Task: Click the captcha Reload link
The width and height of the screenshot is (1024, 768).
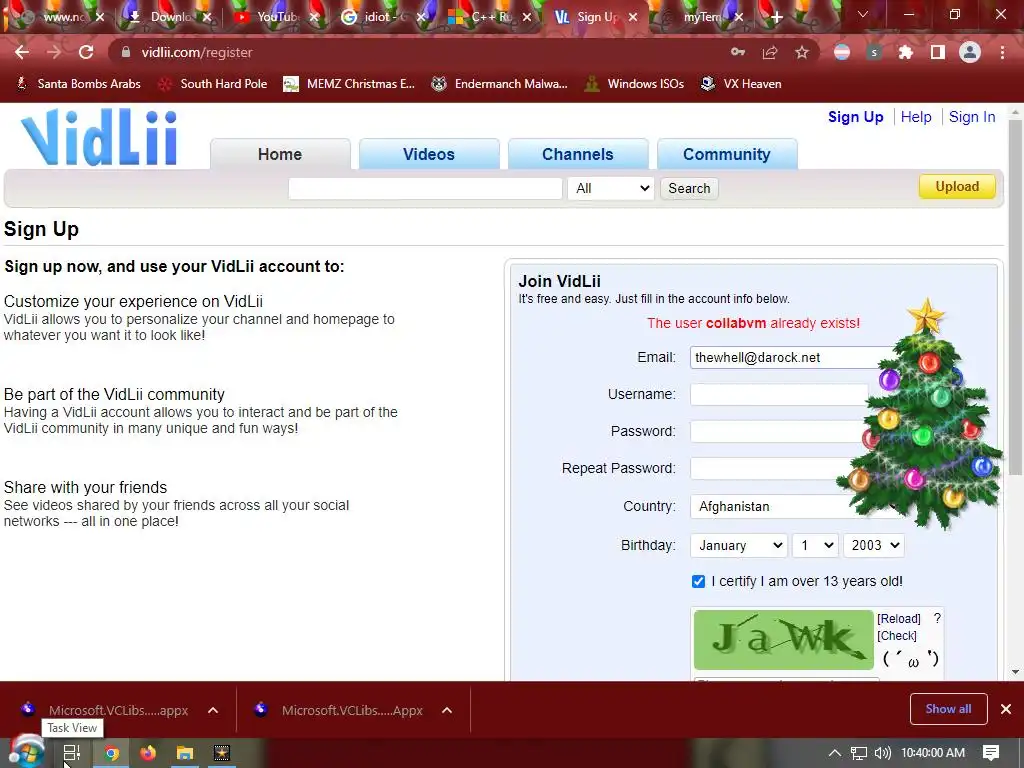Action: [899, 618]
